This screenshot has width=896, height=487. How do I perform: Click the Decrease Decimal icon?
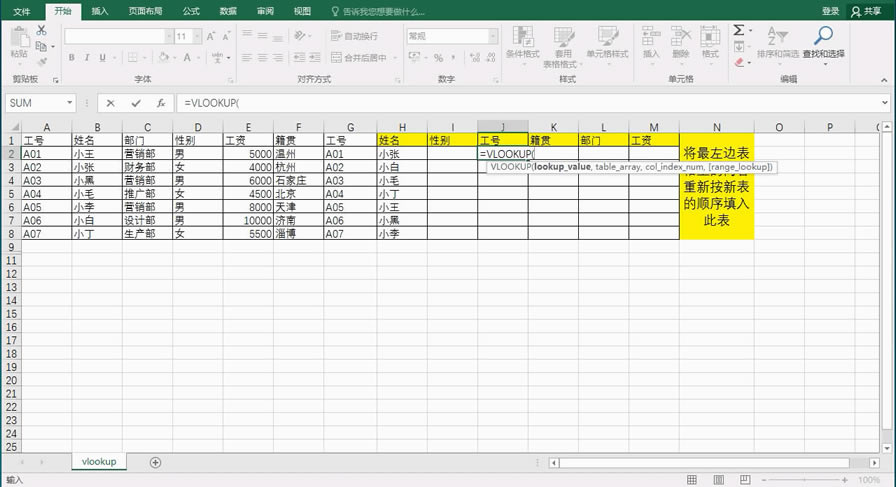pos(490,58)
